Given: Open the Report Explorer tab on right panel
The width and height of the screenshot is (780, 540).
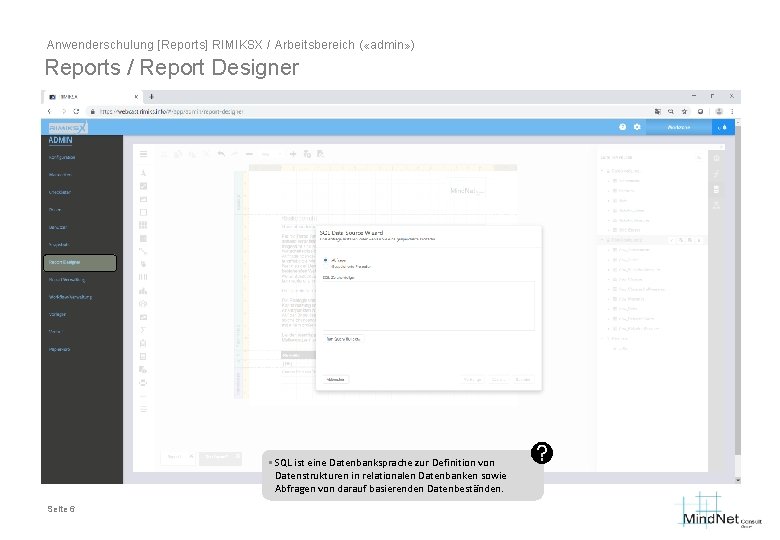Looking at the screenshot, I should (716, 205).
